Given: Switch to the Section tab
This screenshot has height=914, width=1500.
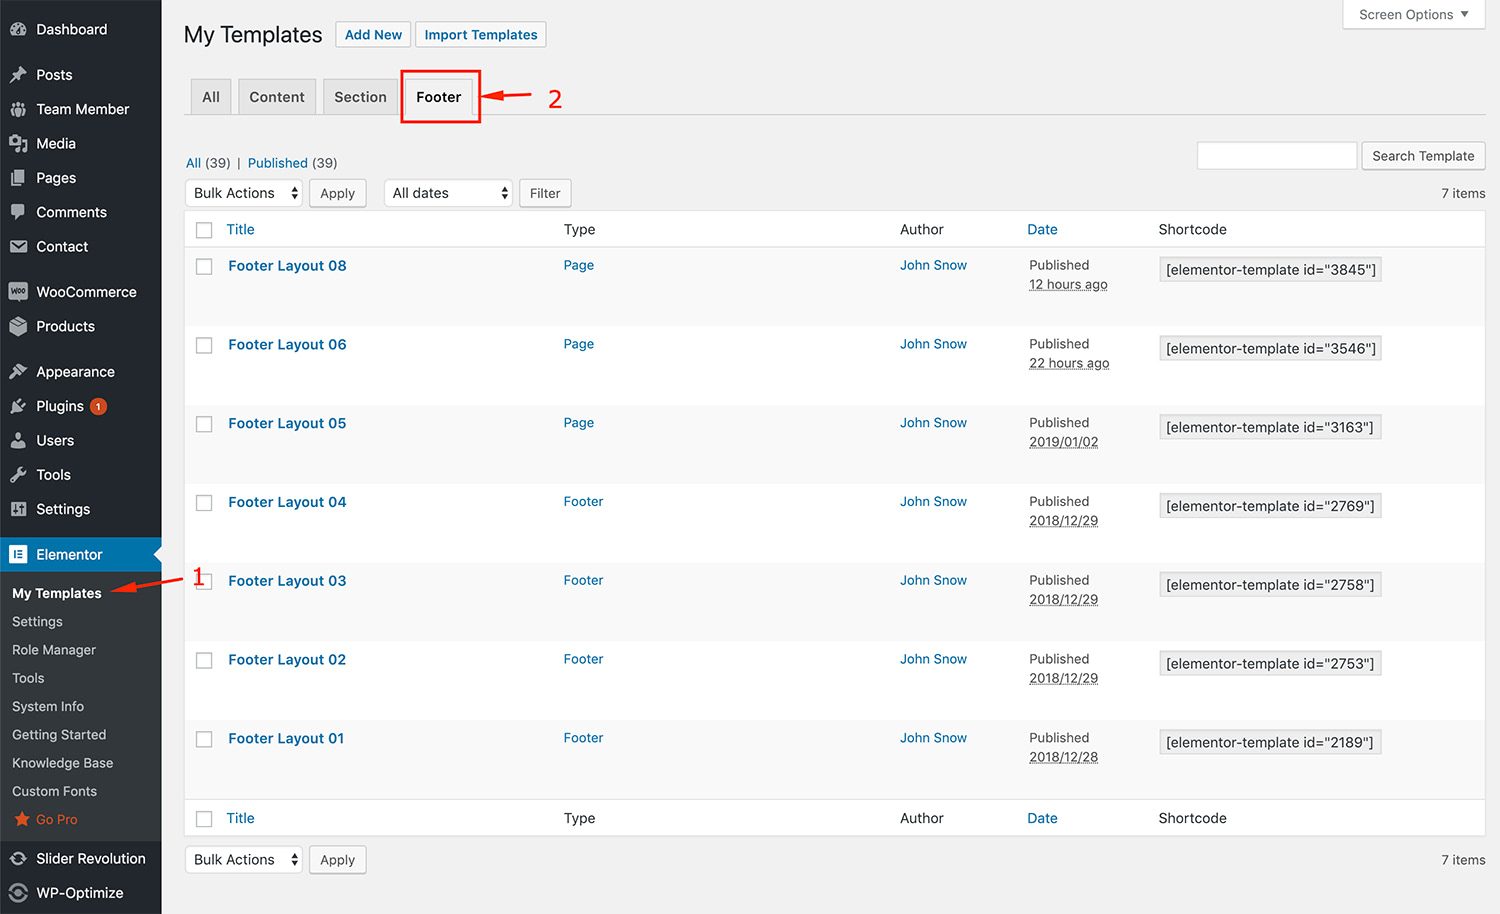Looking at the screenshot, I should (360, 97).
